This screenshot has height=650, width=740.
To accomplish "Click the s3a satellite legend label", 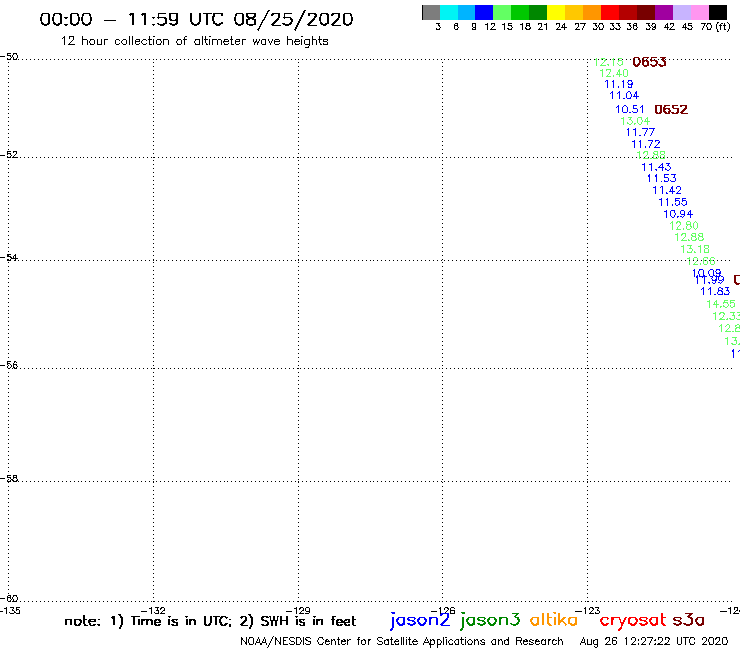I will (689, 620).
